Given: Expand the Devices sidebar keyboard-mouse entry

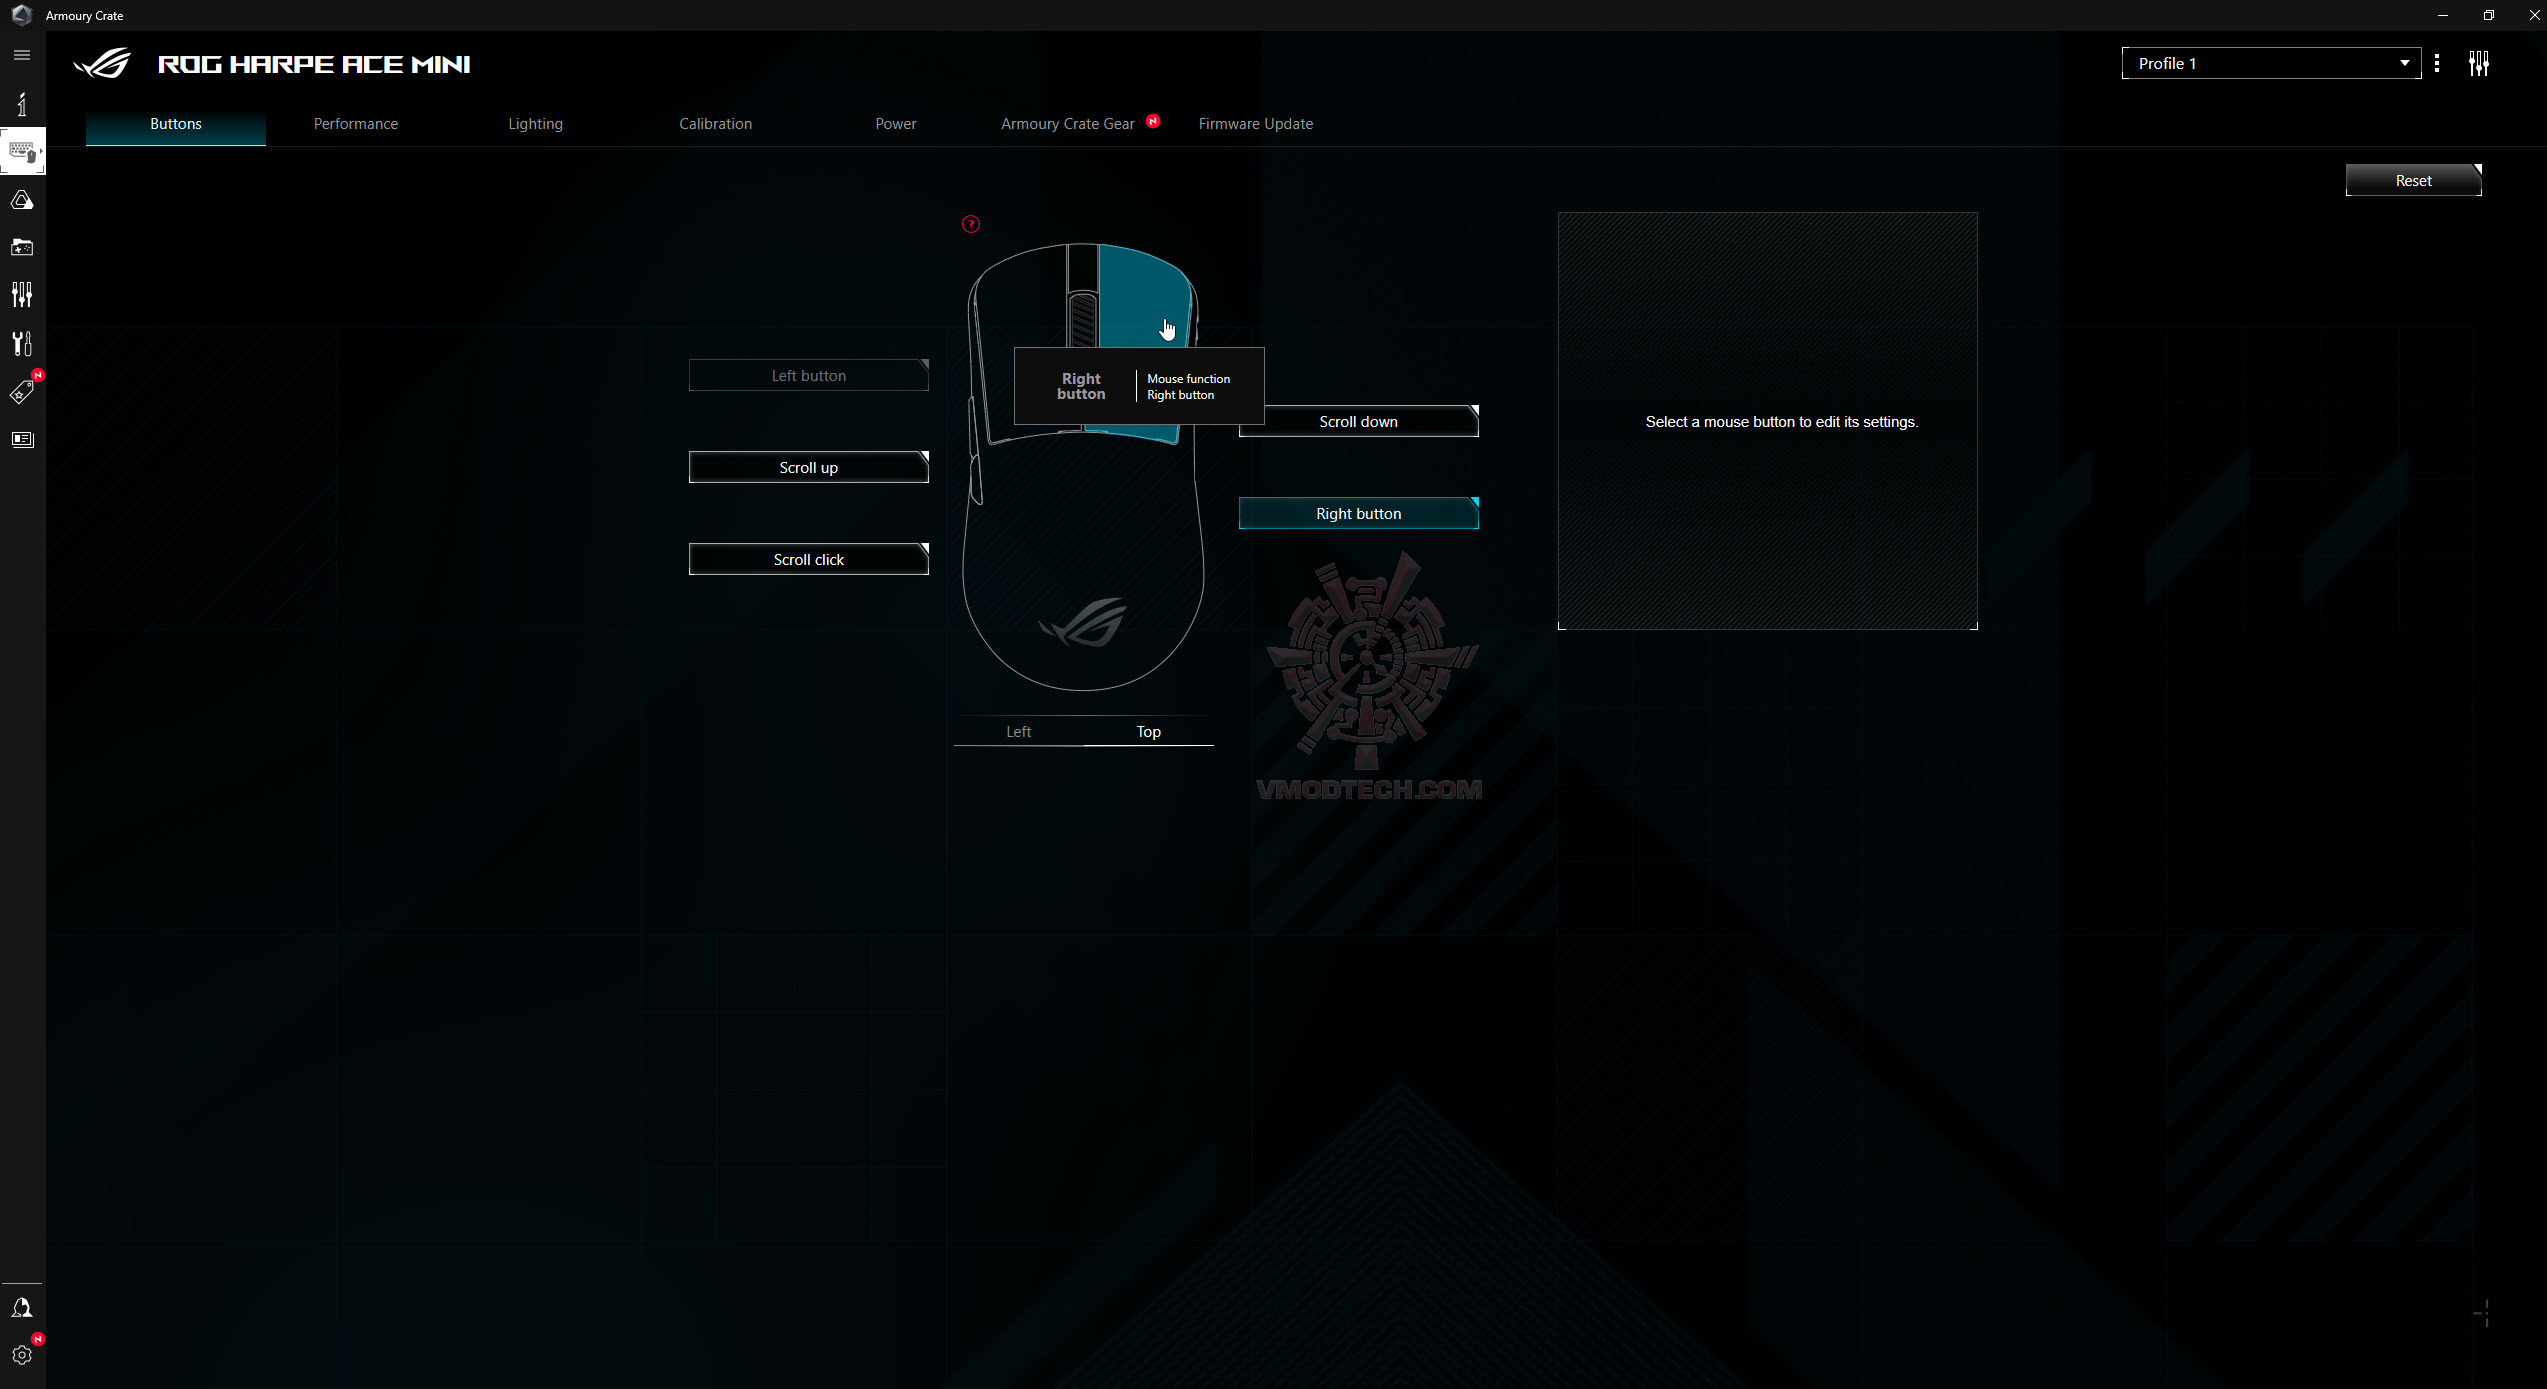Looking at the screenshot, I should pyautogui.click(x=22, y=152).
